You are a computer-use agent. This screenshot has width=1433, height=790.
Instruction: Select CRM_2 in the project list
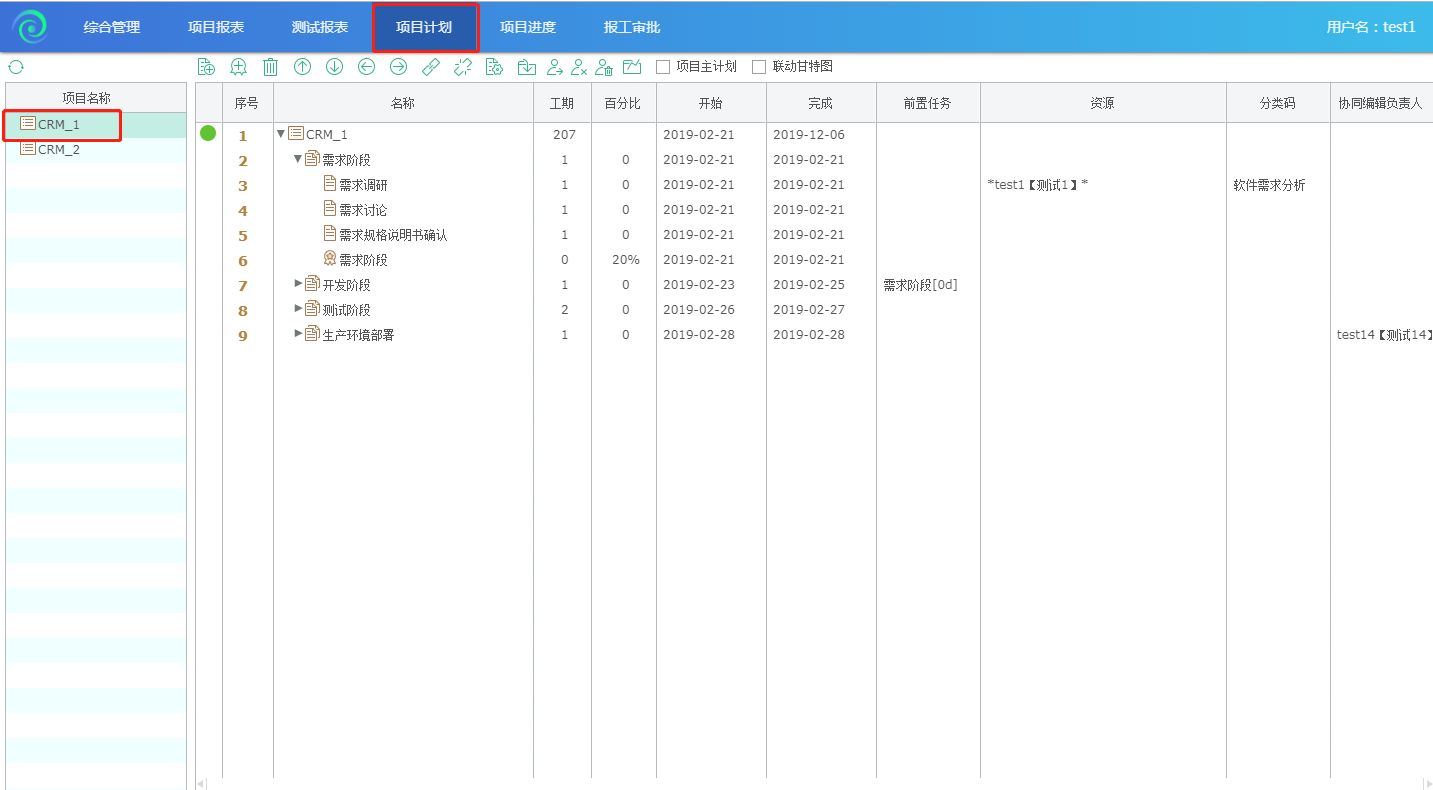[59, 150]
